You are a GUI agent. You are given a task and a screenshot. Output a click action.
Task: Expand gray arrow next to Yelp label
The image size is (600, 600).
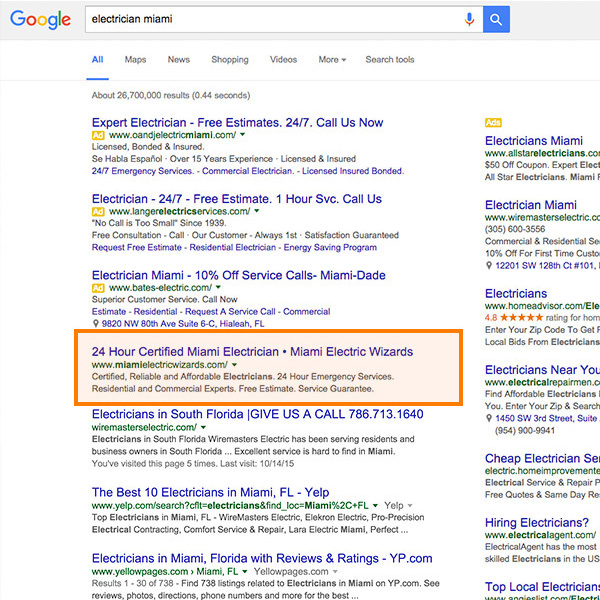409,505
